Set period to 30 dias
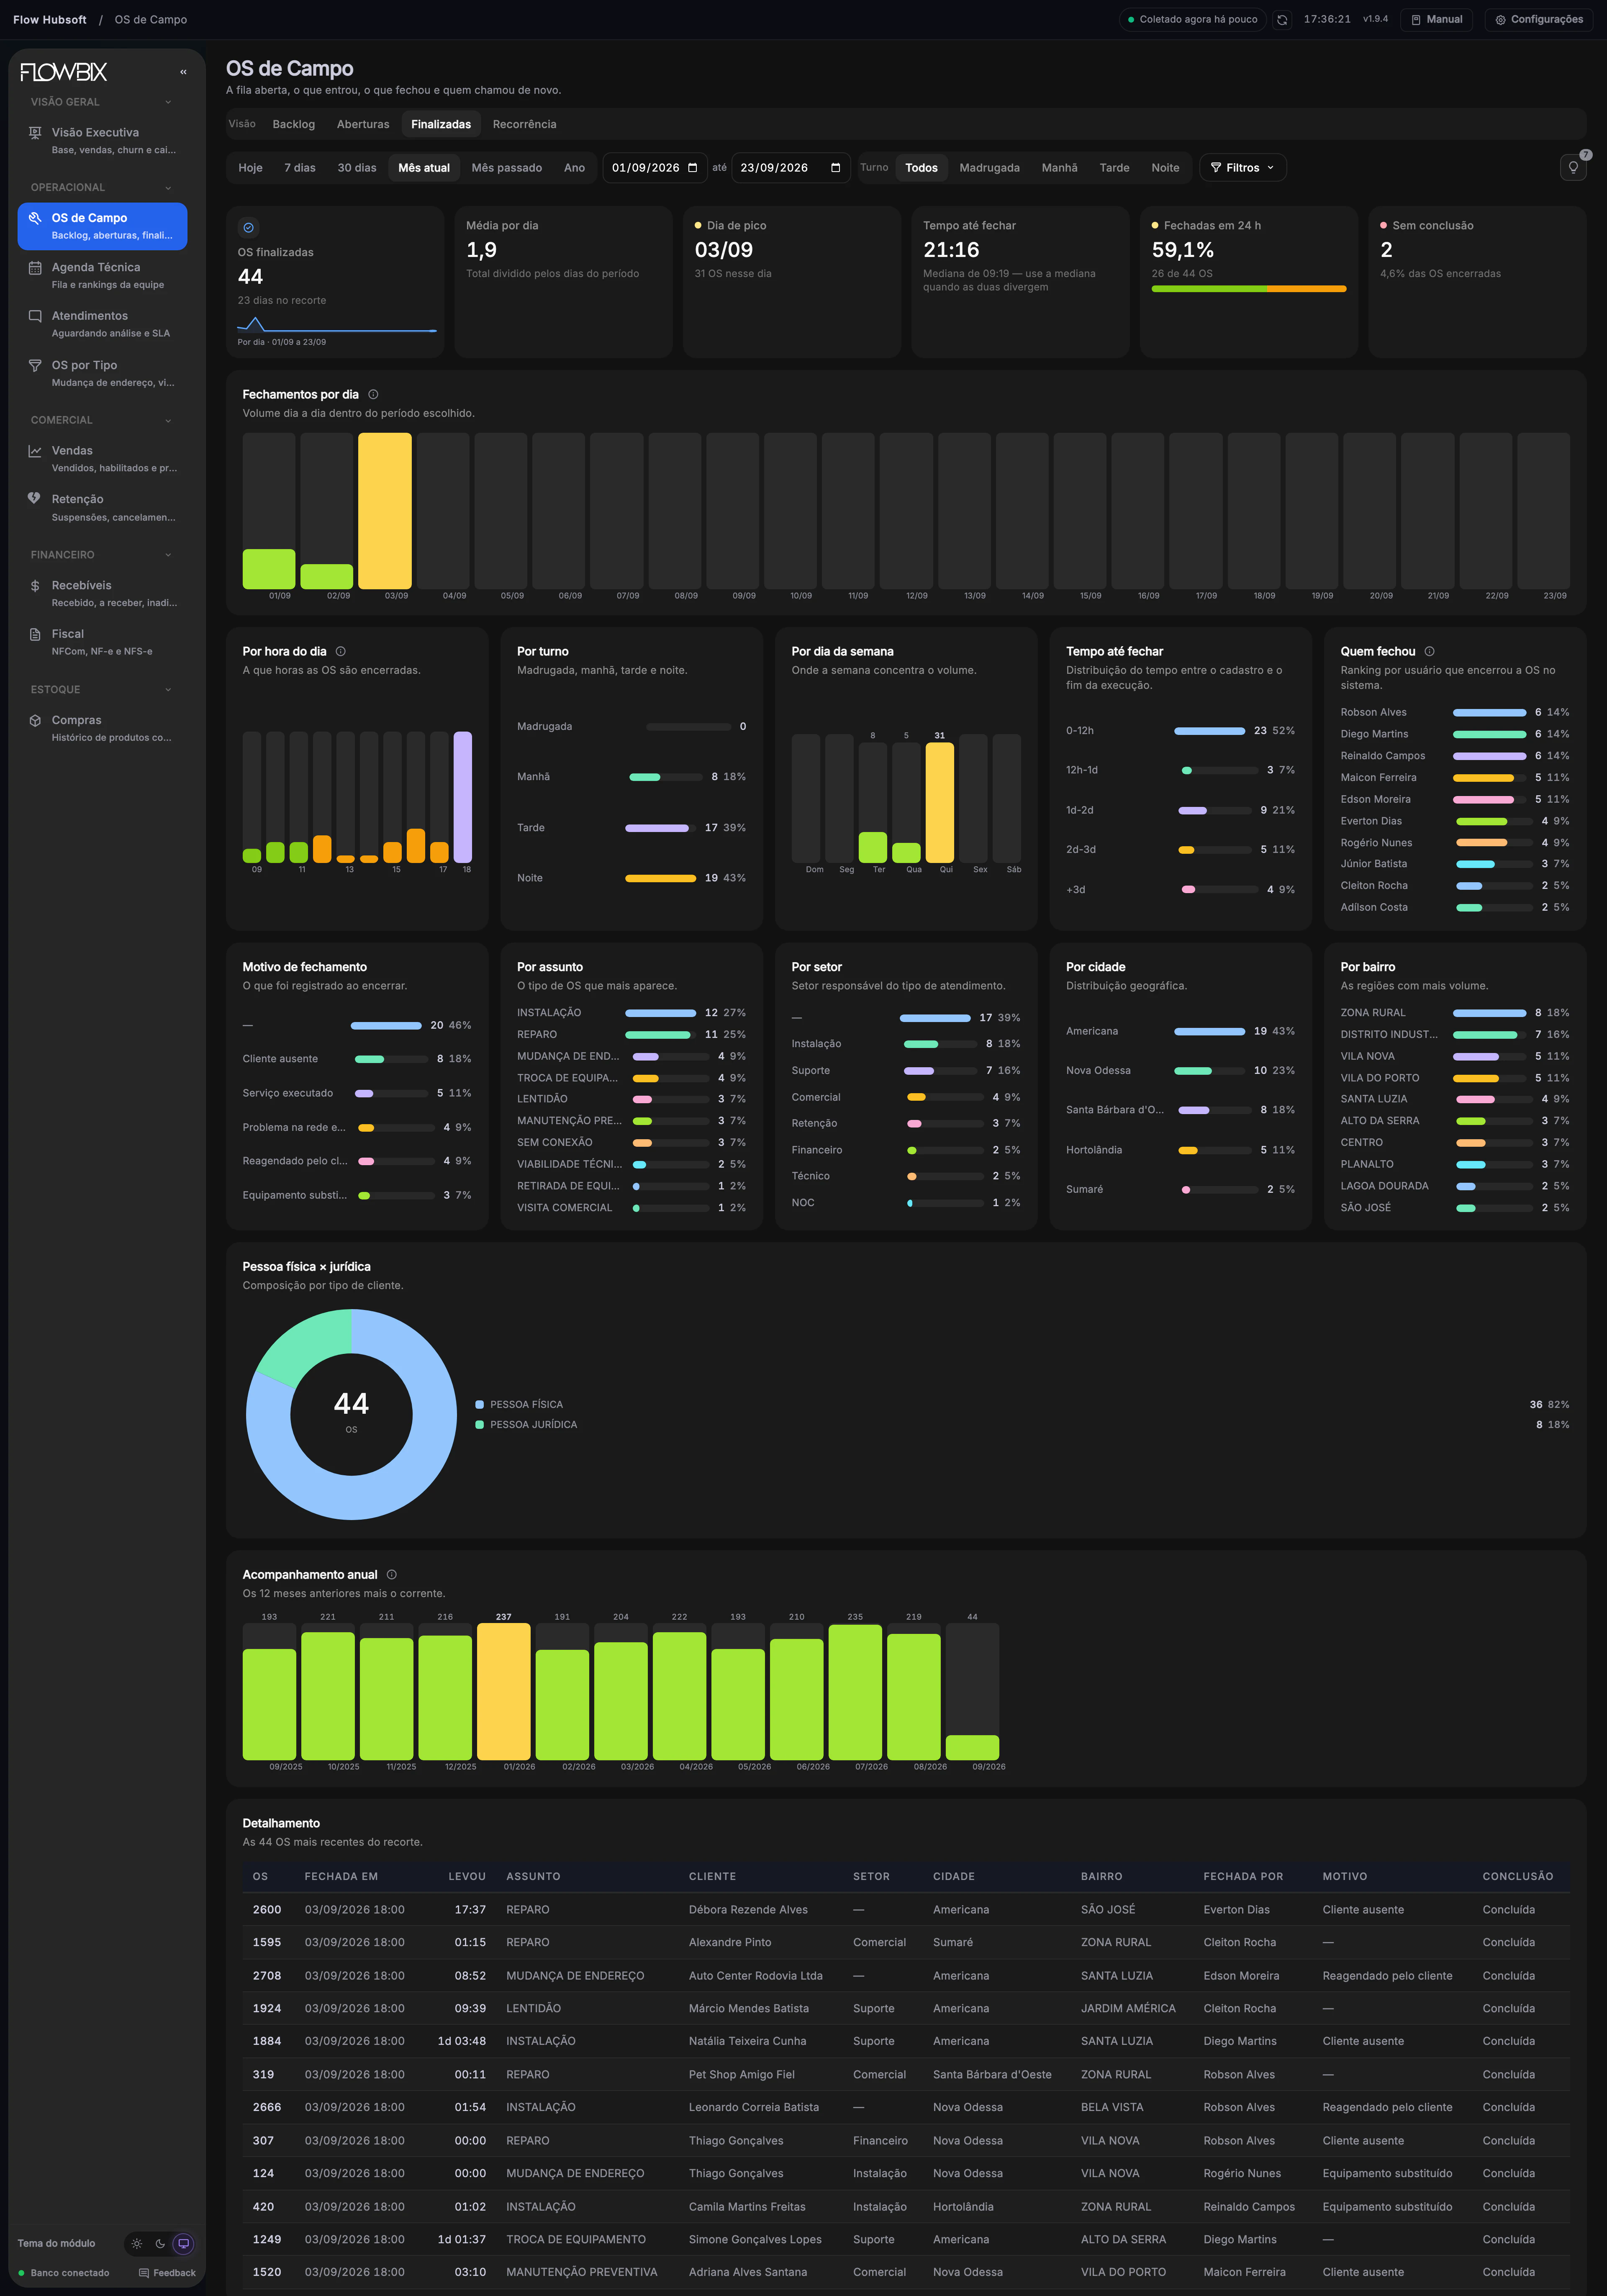This screenshot has height=2296, width=1607. pos(357,168)
